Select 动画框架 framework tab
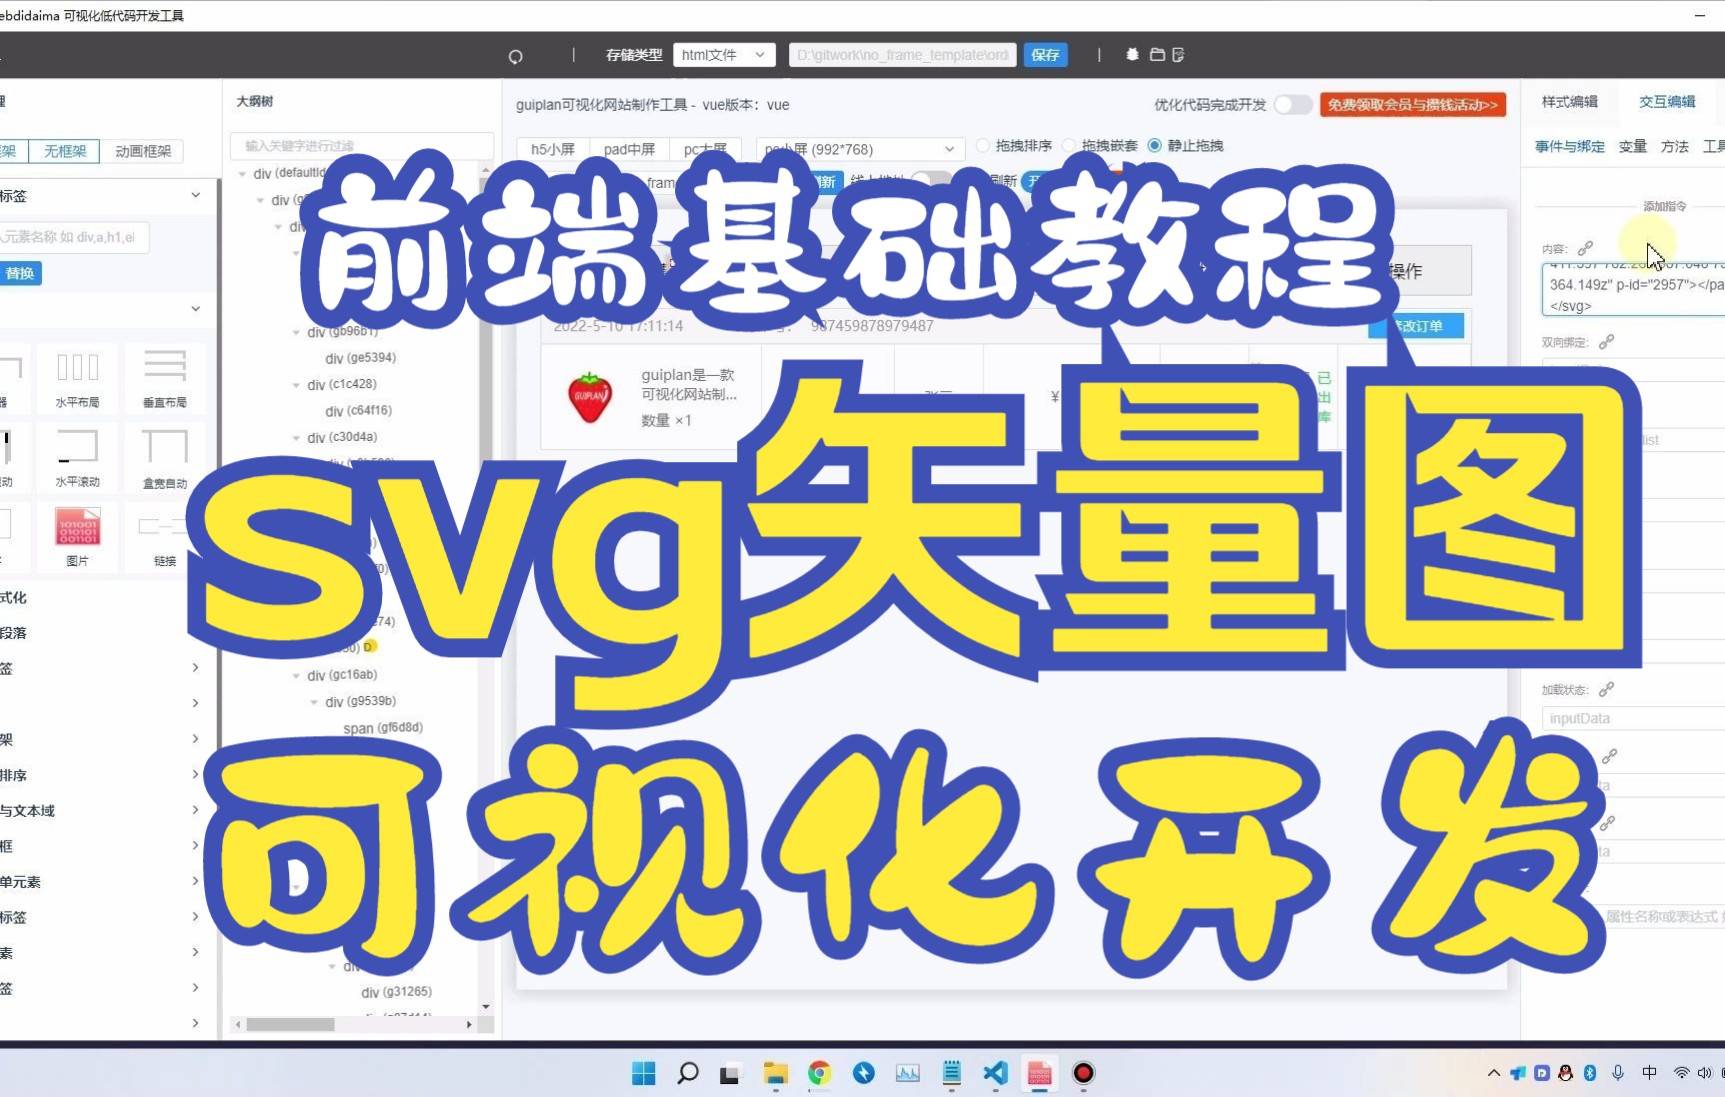This screenshot has width=1725, height=1097. pos(143,151)
